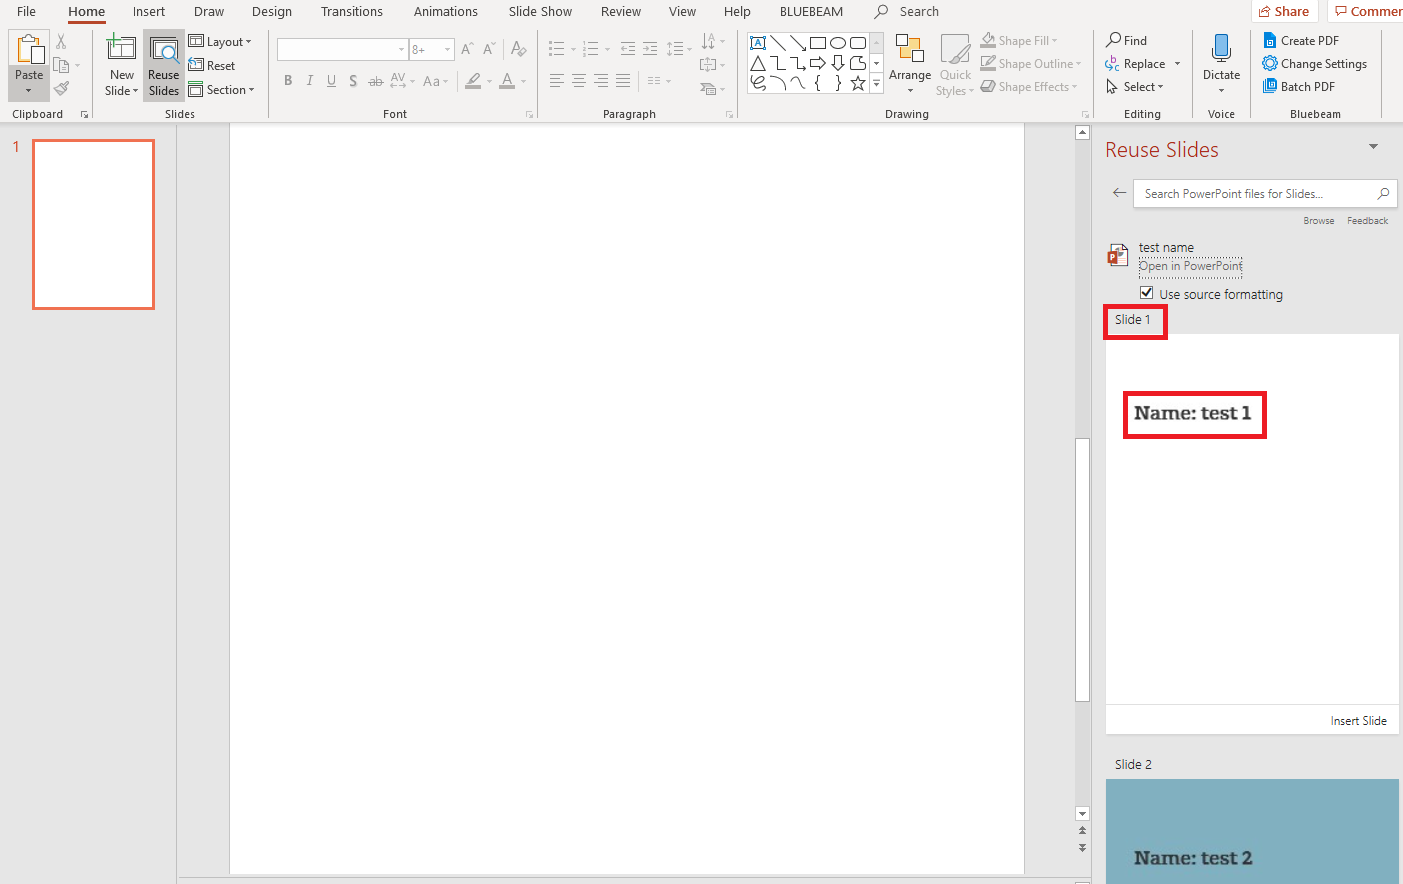Click the Underline formatting icon

click(x=331, y=81)
